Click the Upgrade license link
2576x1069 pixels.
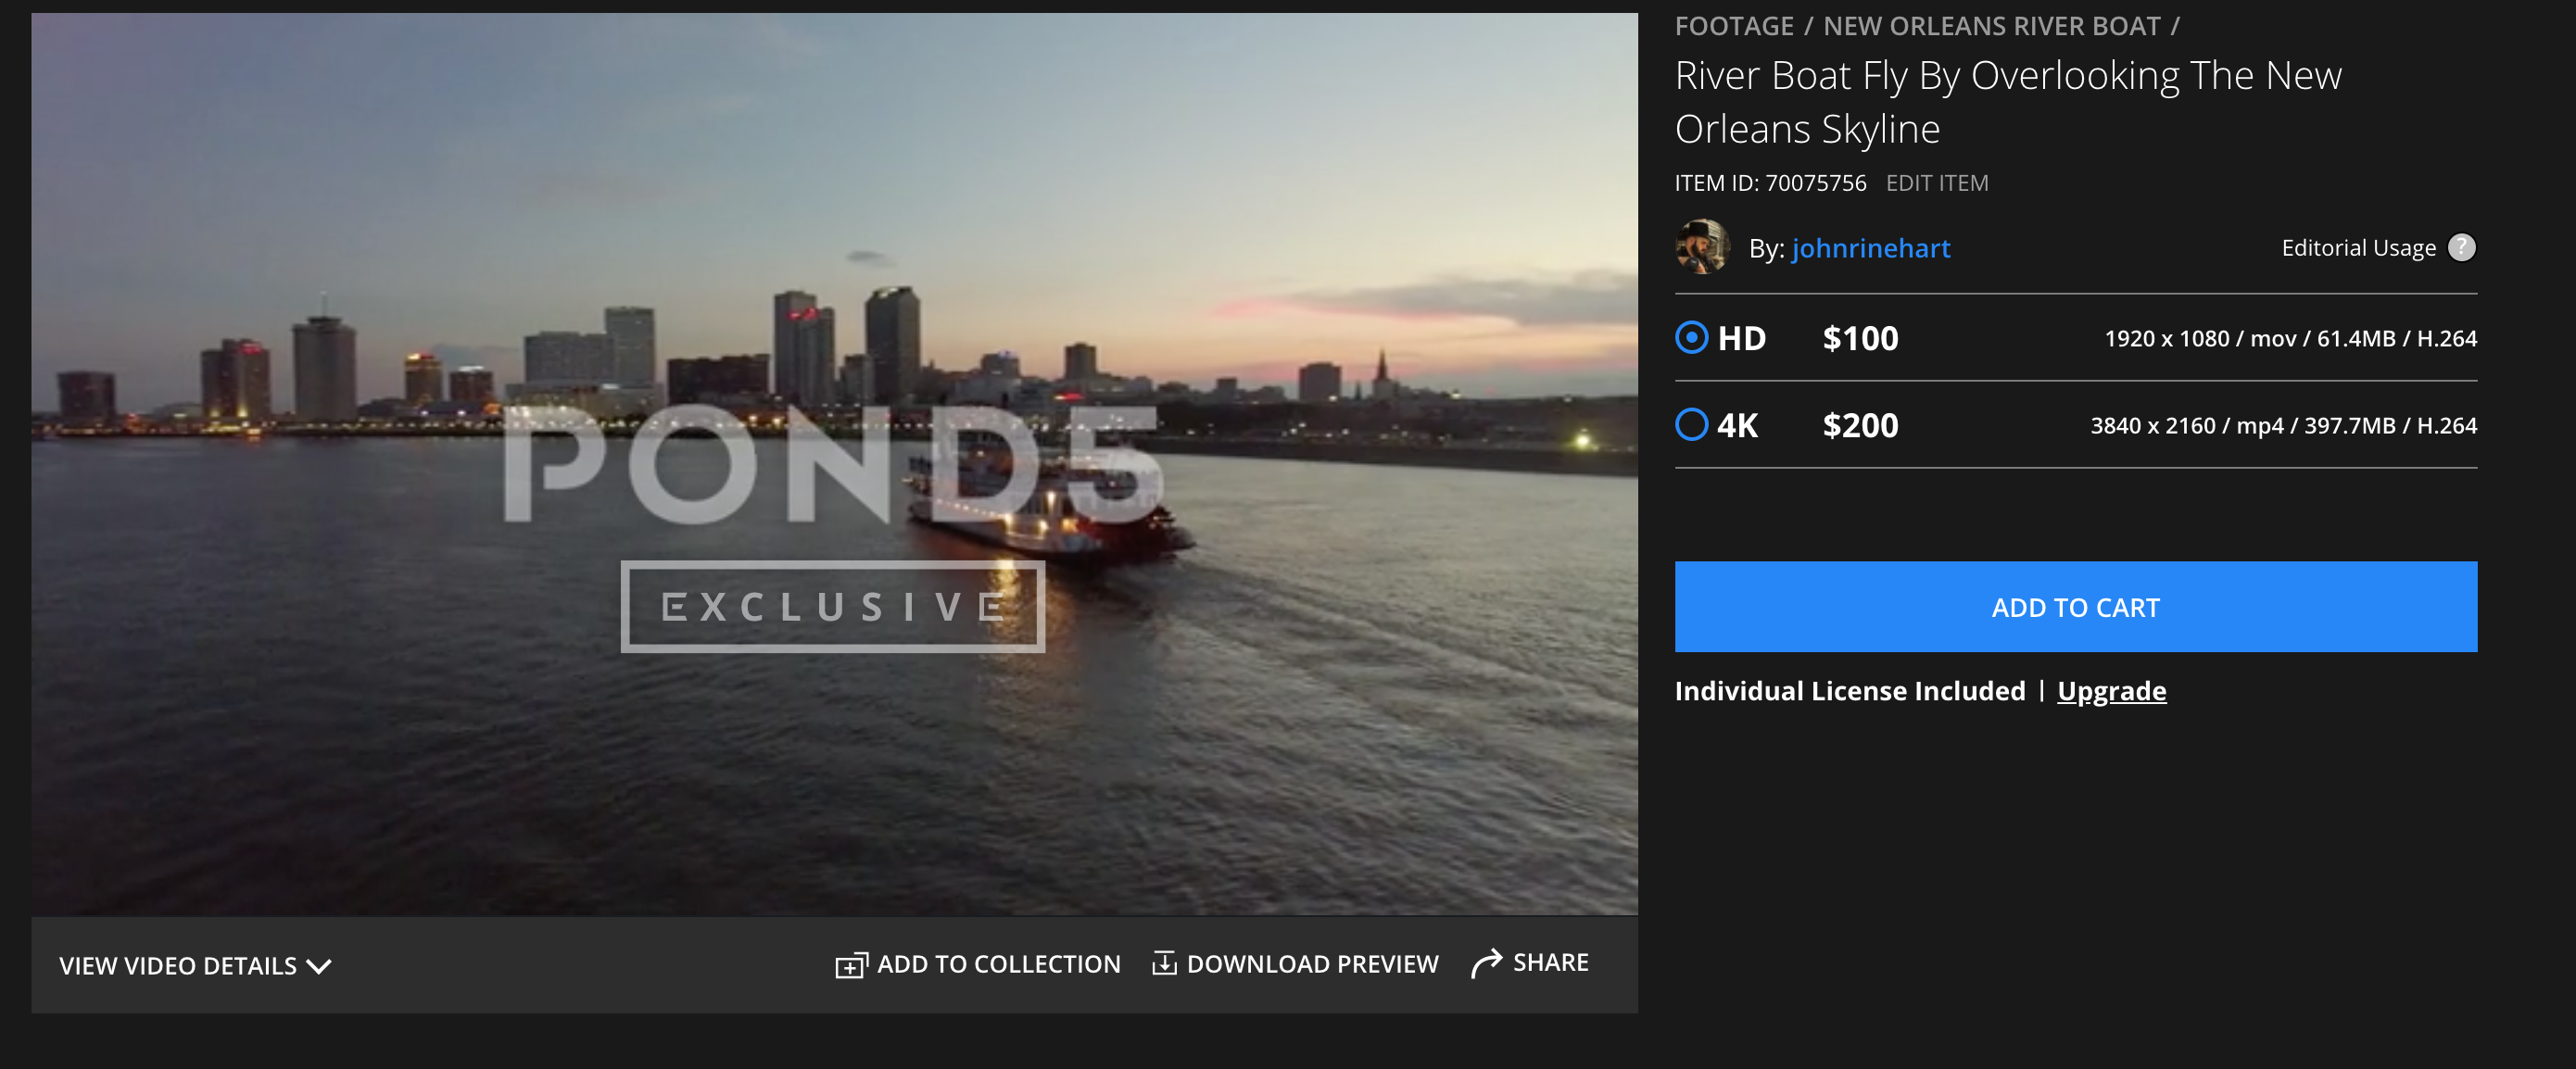[x=2111, y=691]
